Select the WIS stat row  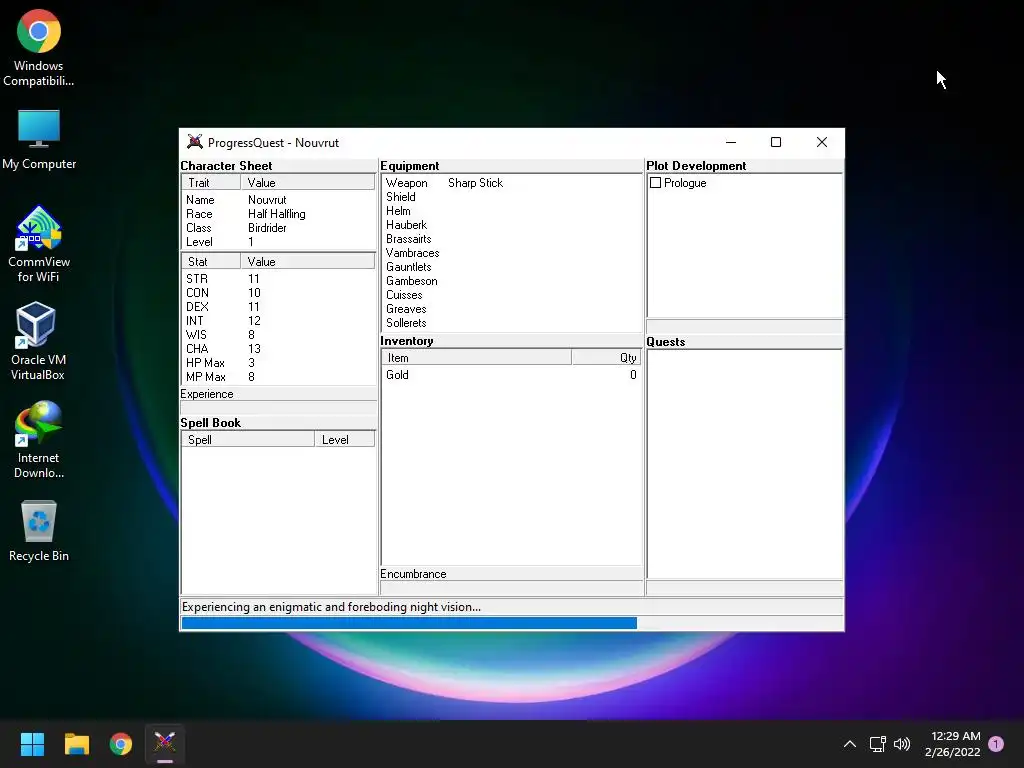278,335
